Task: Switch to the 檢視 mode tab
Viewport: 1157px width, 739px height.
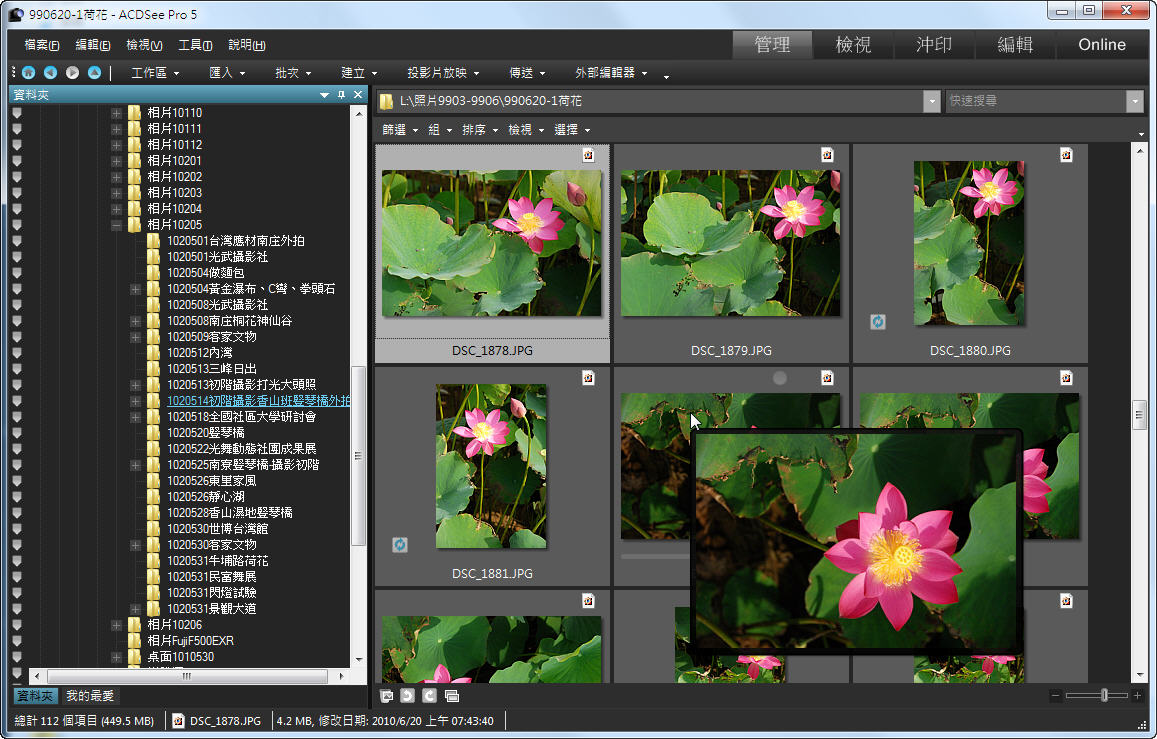Action: [853, 45]
